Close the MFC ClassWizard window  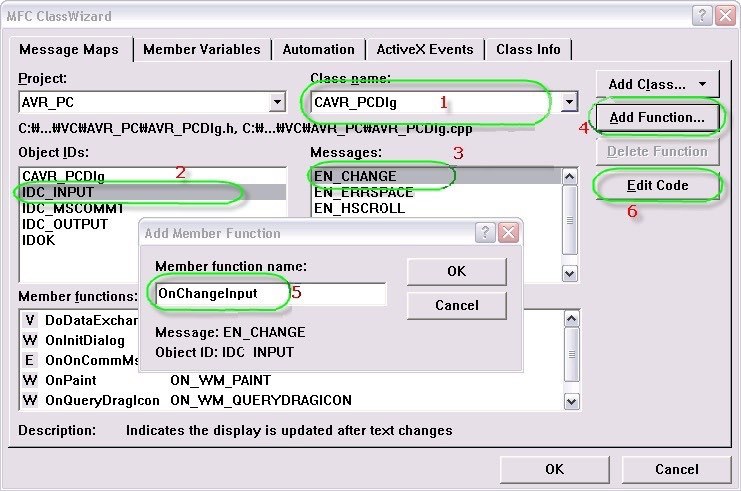[725, 16]
